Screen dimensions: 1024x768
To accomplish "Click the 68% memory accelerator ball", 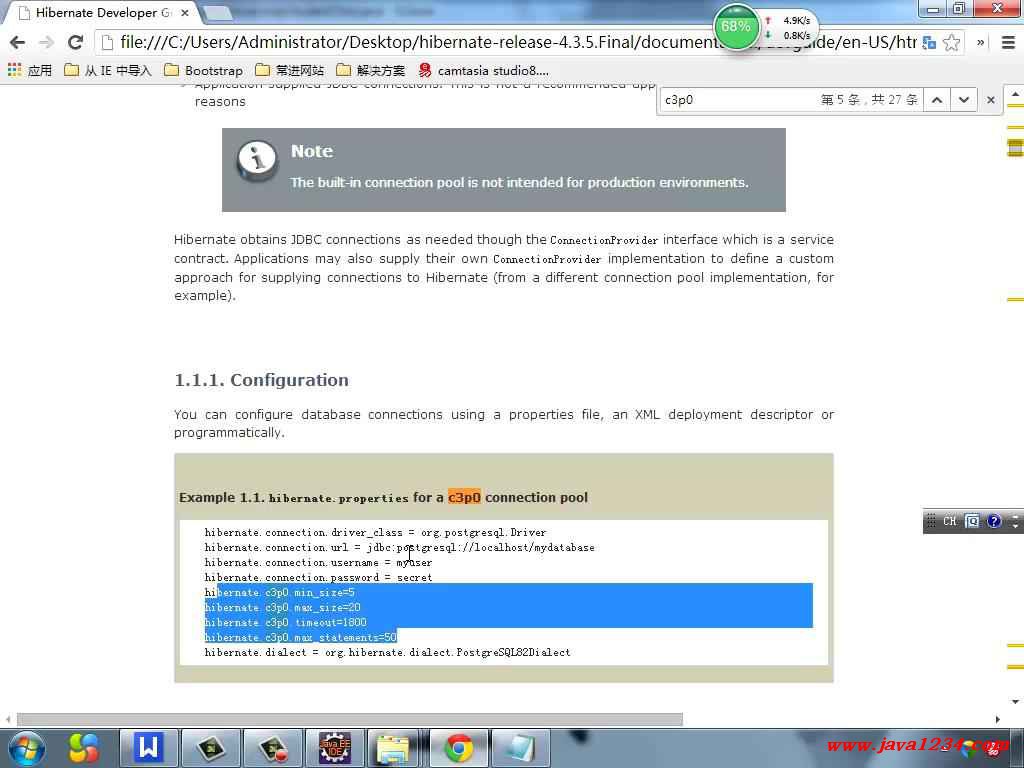I will click(x=736, y=27).
